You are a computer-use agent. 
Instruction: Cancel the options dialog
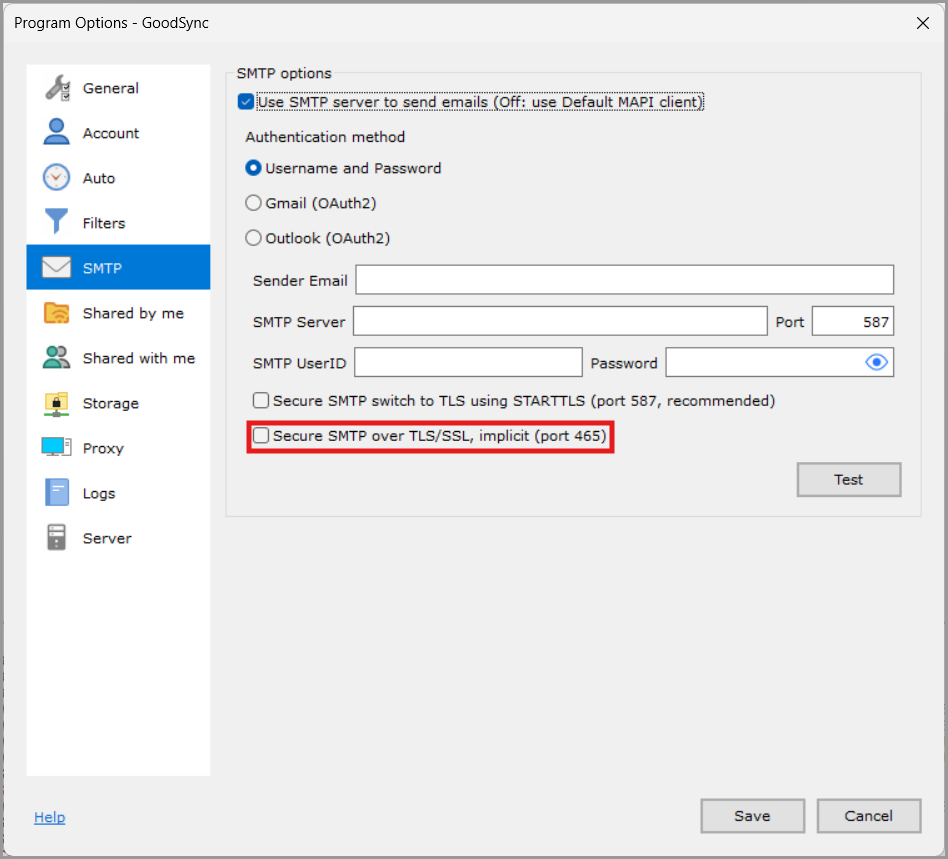[868, 815]
